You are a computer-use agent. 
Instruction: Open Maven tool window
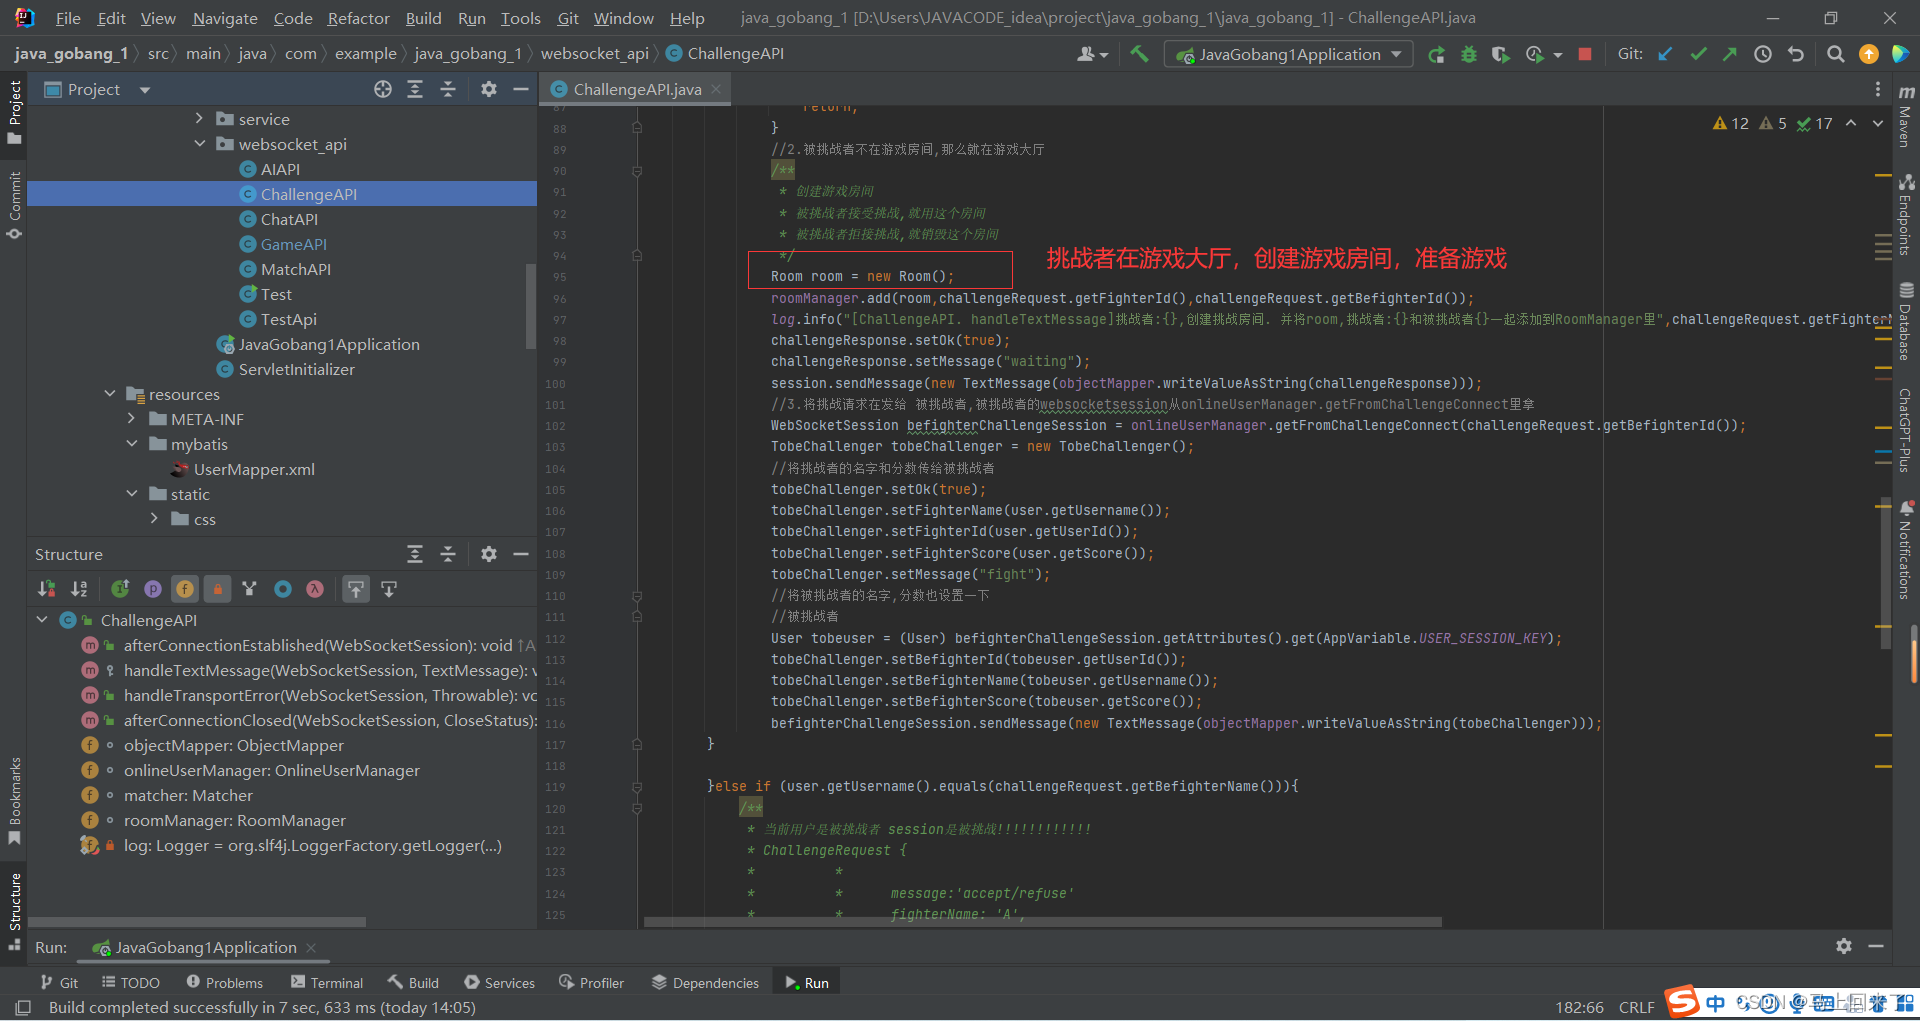(1906, 116)
